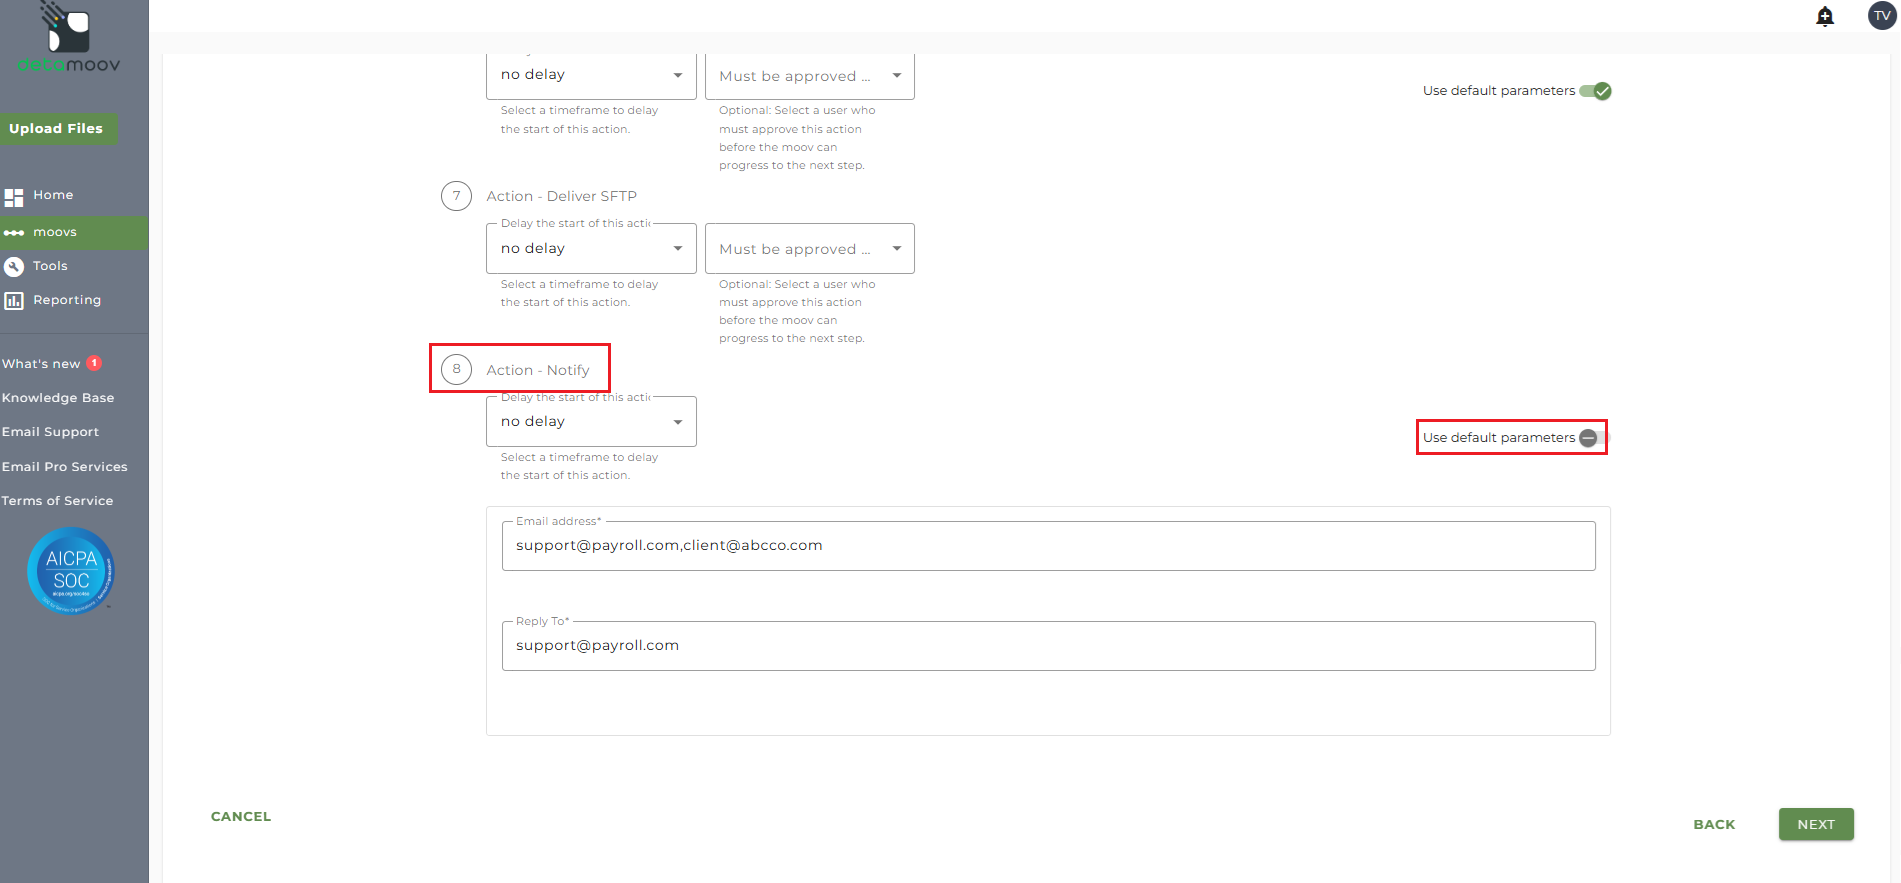The width and height of the screenshot is (1901, 883).
Task: Click the Home dashboard icon
Action: tap(14, 197)
